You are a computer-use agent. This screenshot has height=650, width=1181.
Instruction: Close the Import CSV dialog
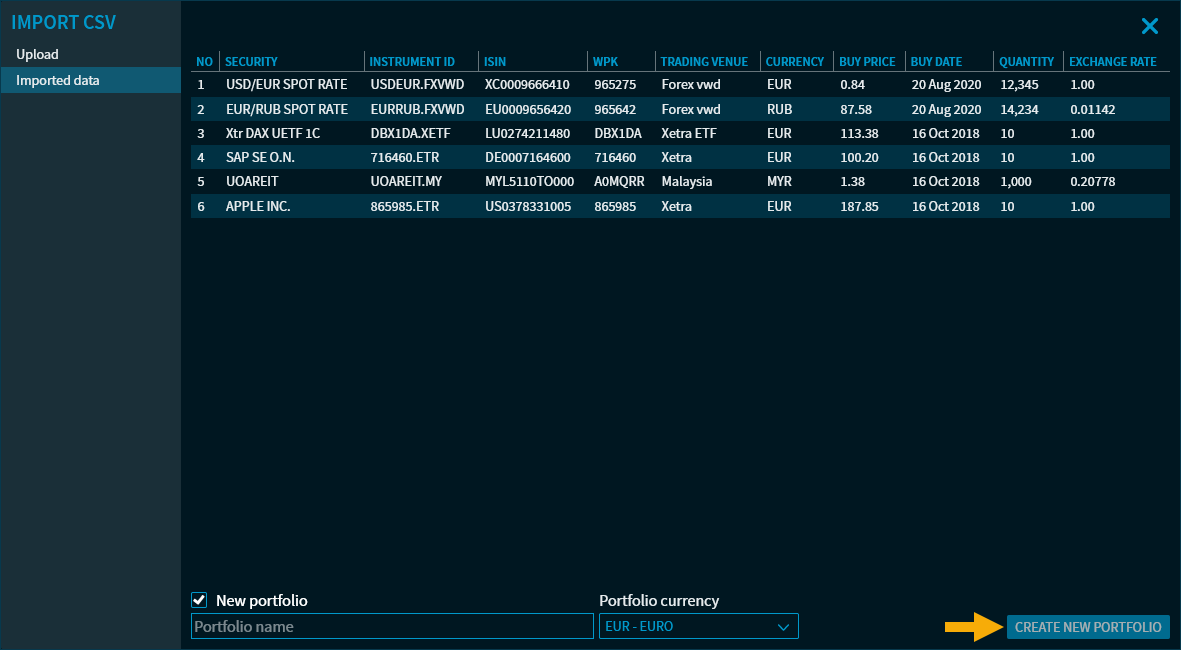pos(1150,27)
